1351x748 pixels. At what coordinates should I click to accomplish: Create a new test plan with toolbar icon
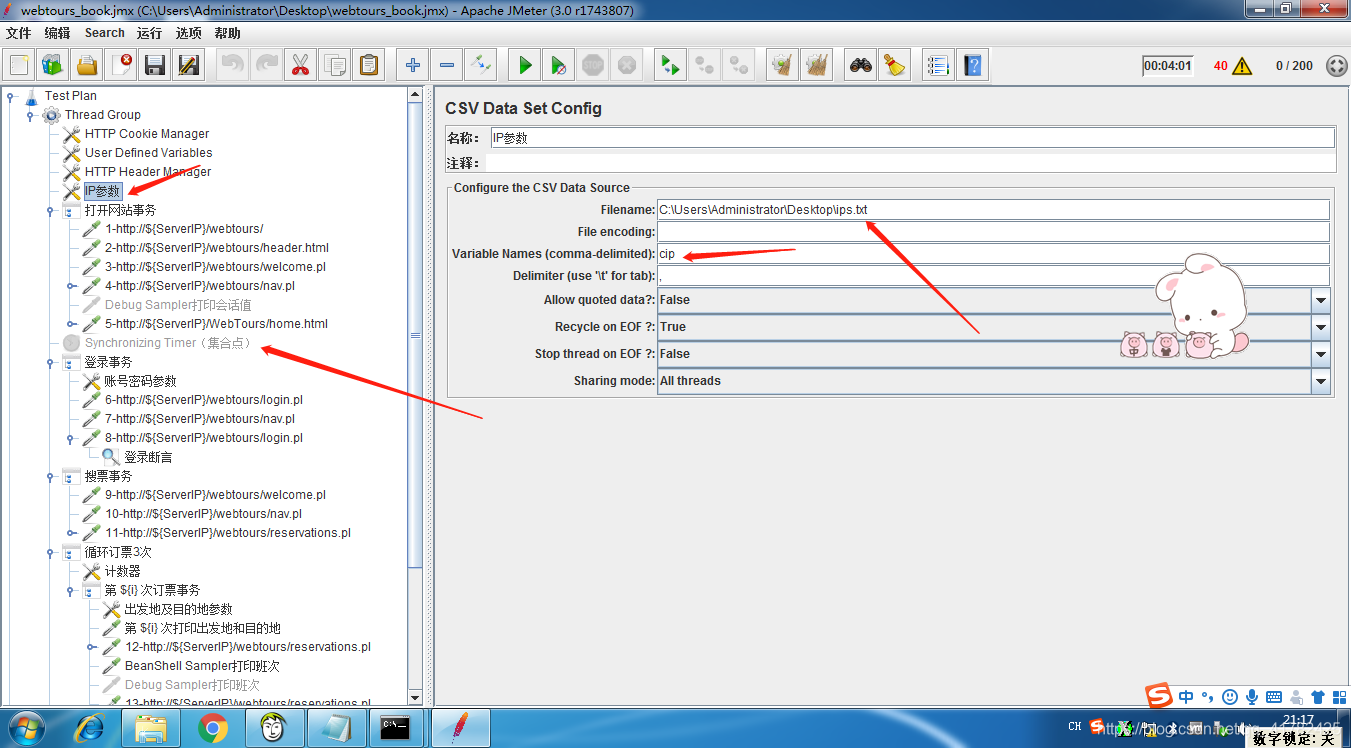(x=19, y=66)
